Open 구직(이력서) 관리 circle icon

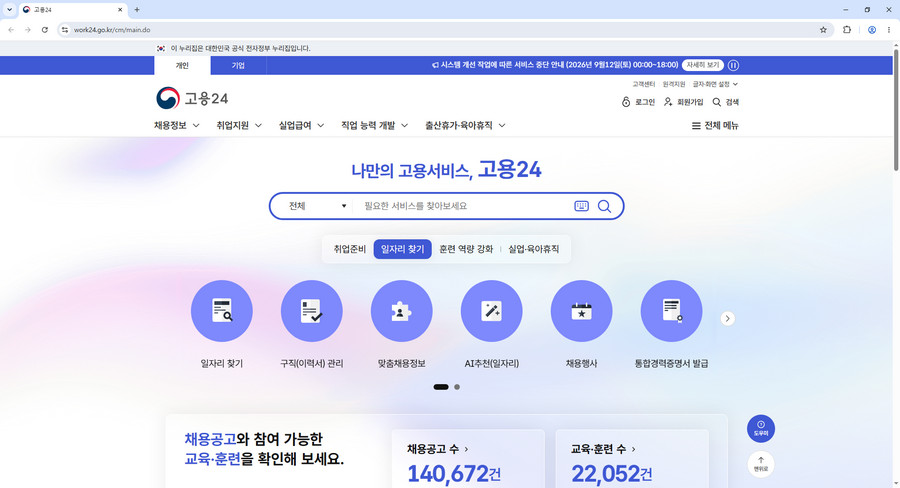click(x=312, y=311)
